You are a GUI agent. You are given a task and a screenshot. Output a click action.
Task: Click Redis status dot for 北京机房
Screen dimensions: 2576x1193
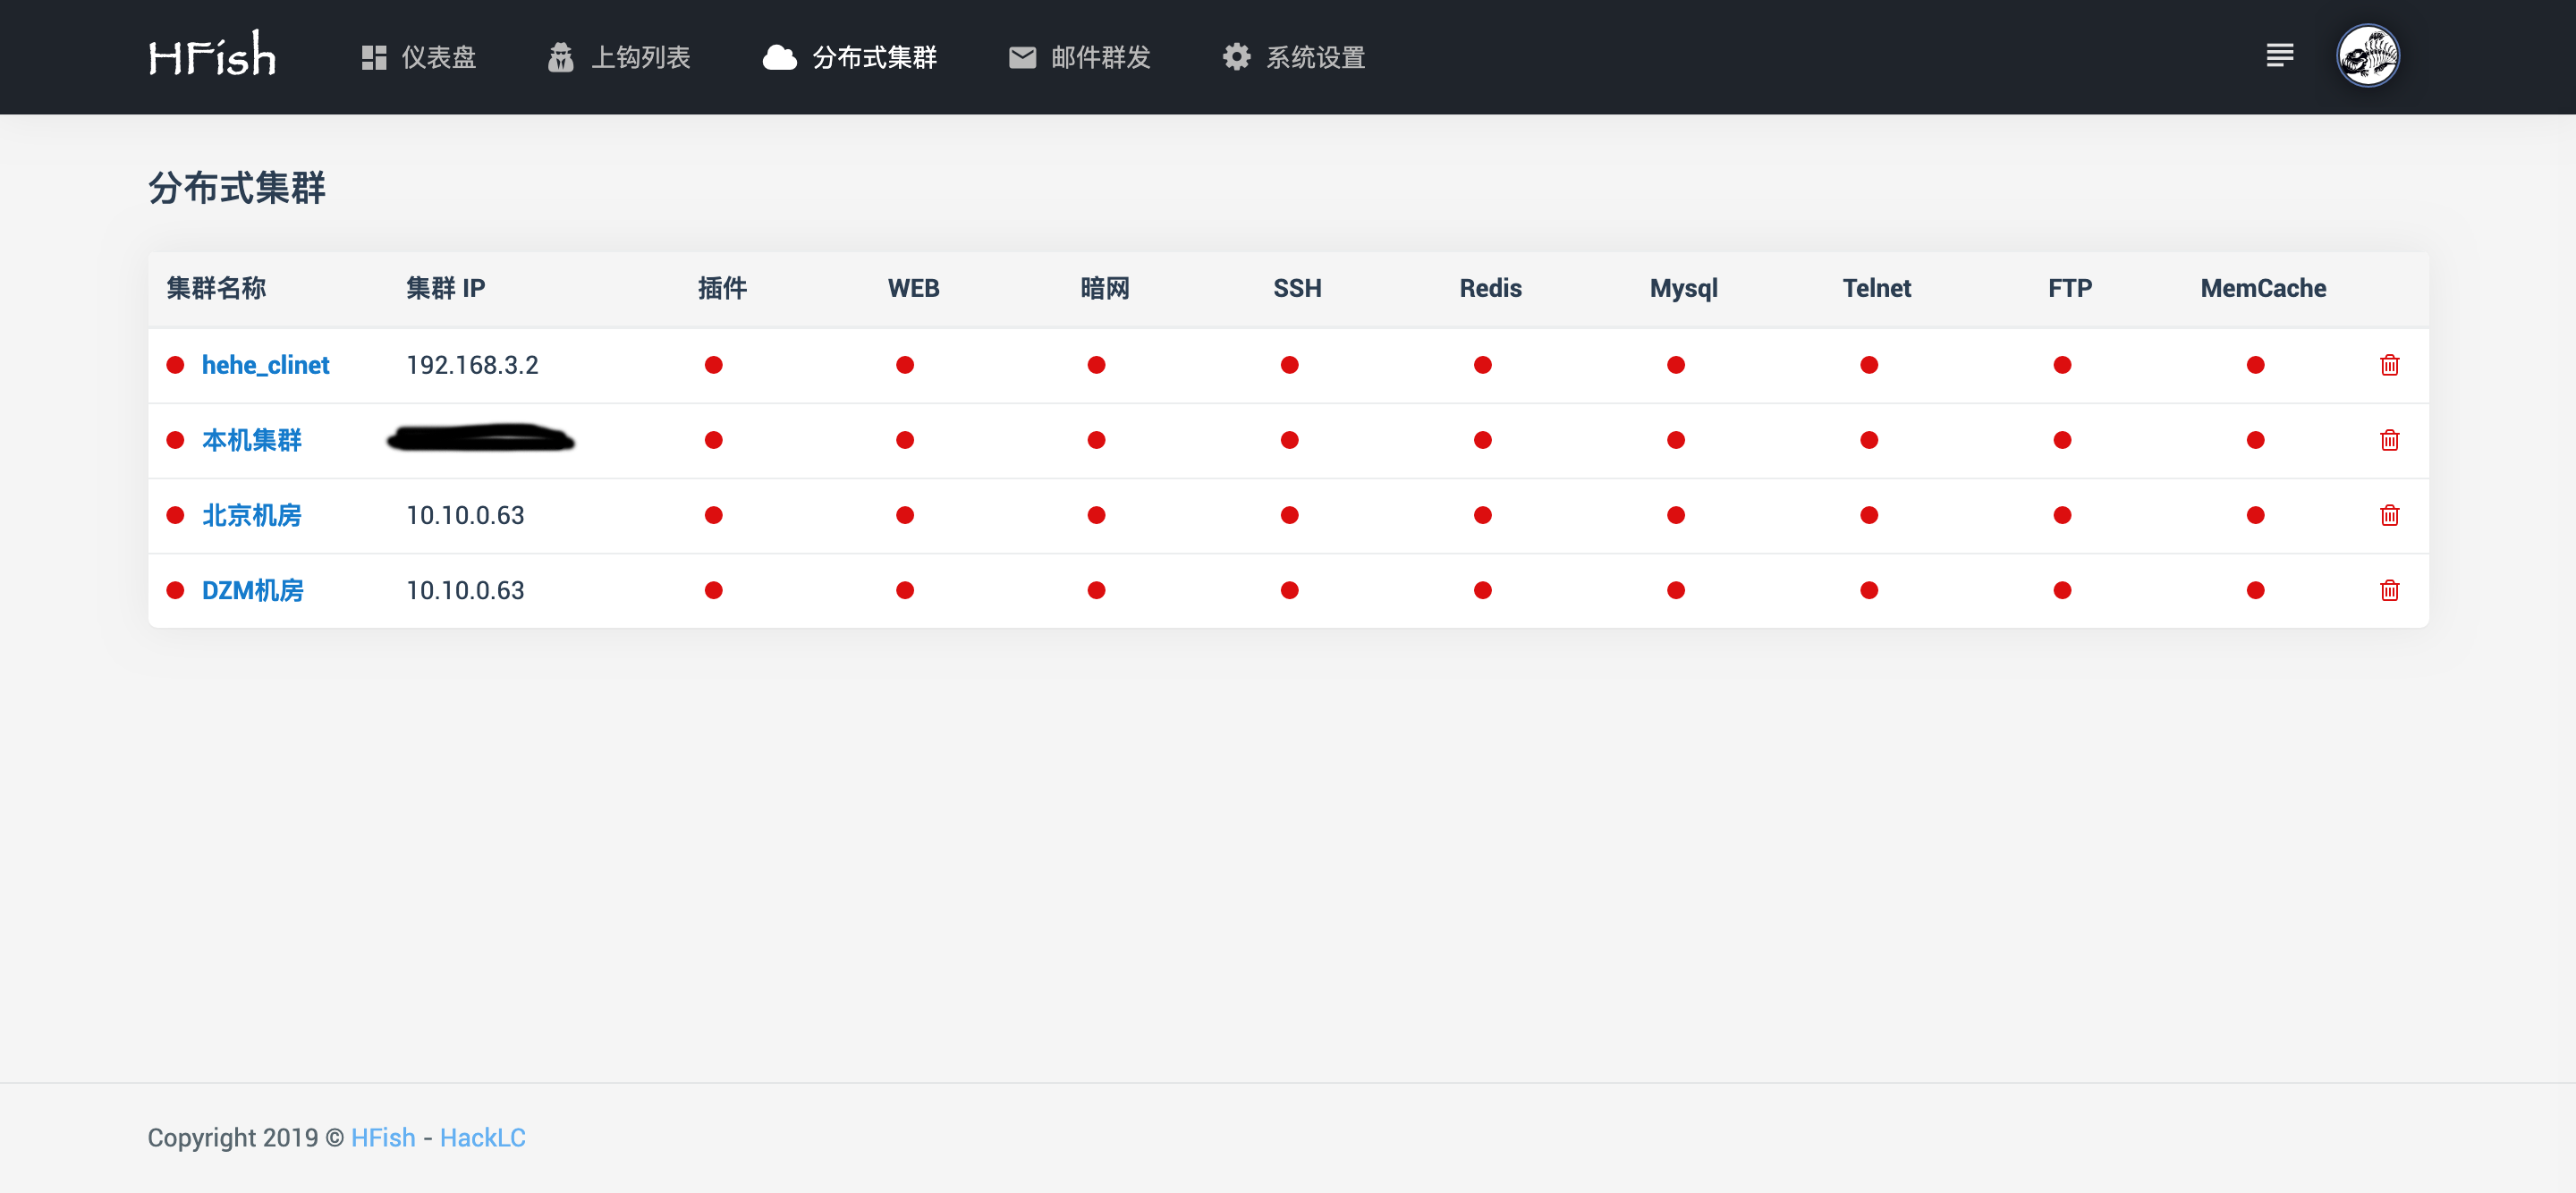1482,515
